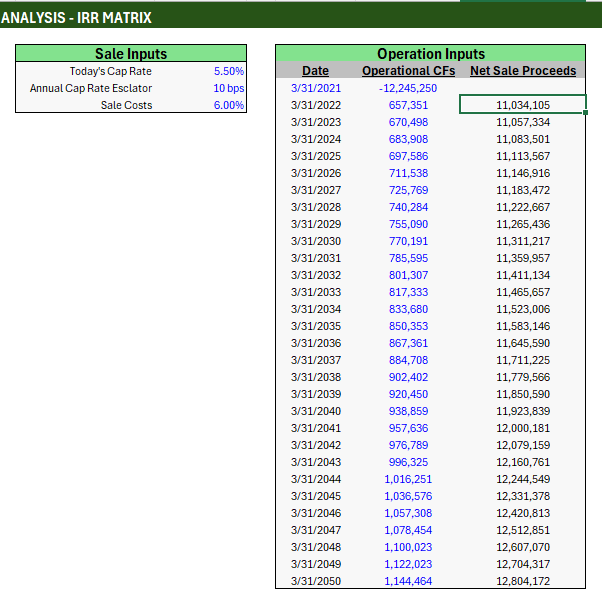This screenshot has width=602, height=606.
Task: Select net sale proceeds 12,804,172
Action: pos(523,581)
